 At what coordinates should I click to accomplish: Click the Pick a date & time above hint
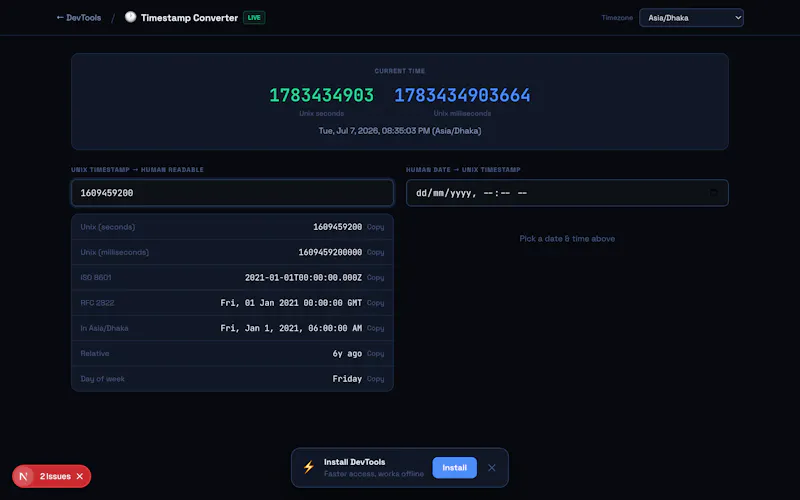(x=567, y=239)
